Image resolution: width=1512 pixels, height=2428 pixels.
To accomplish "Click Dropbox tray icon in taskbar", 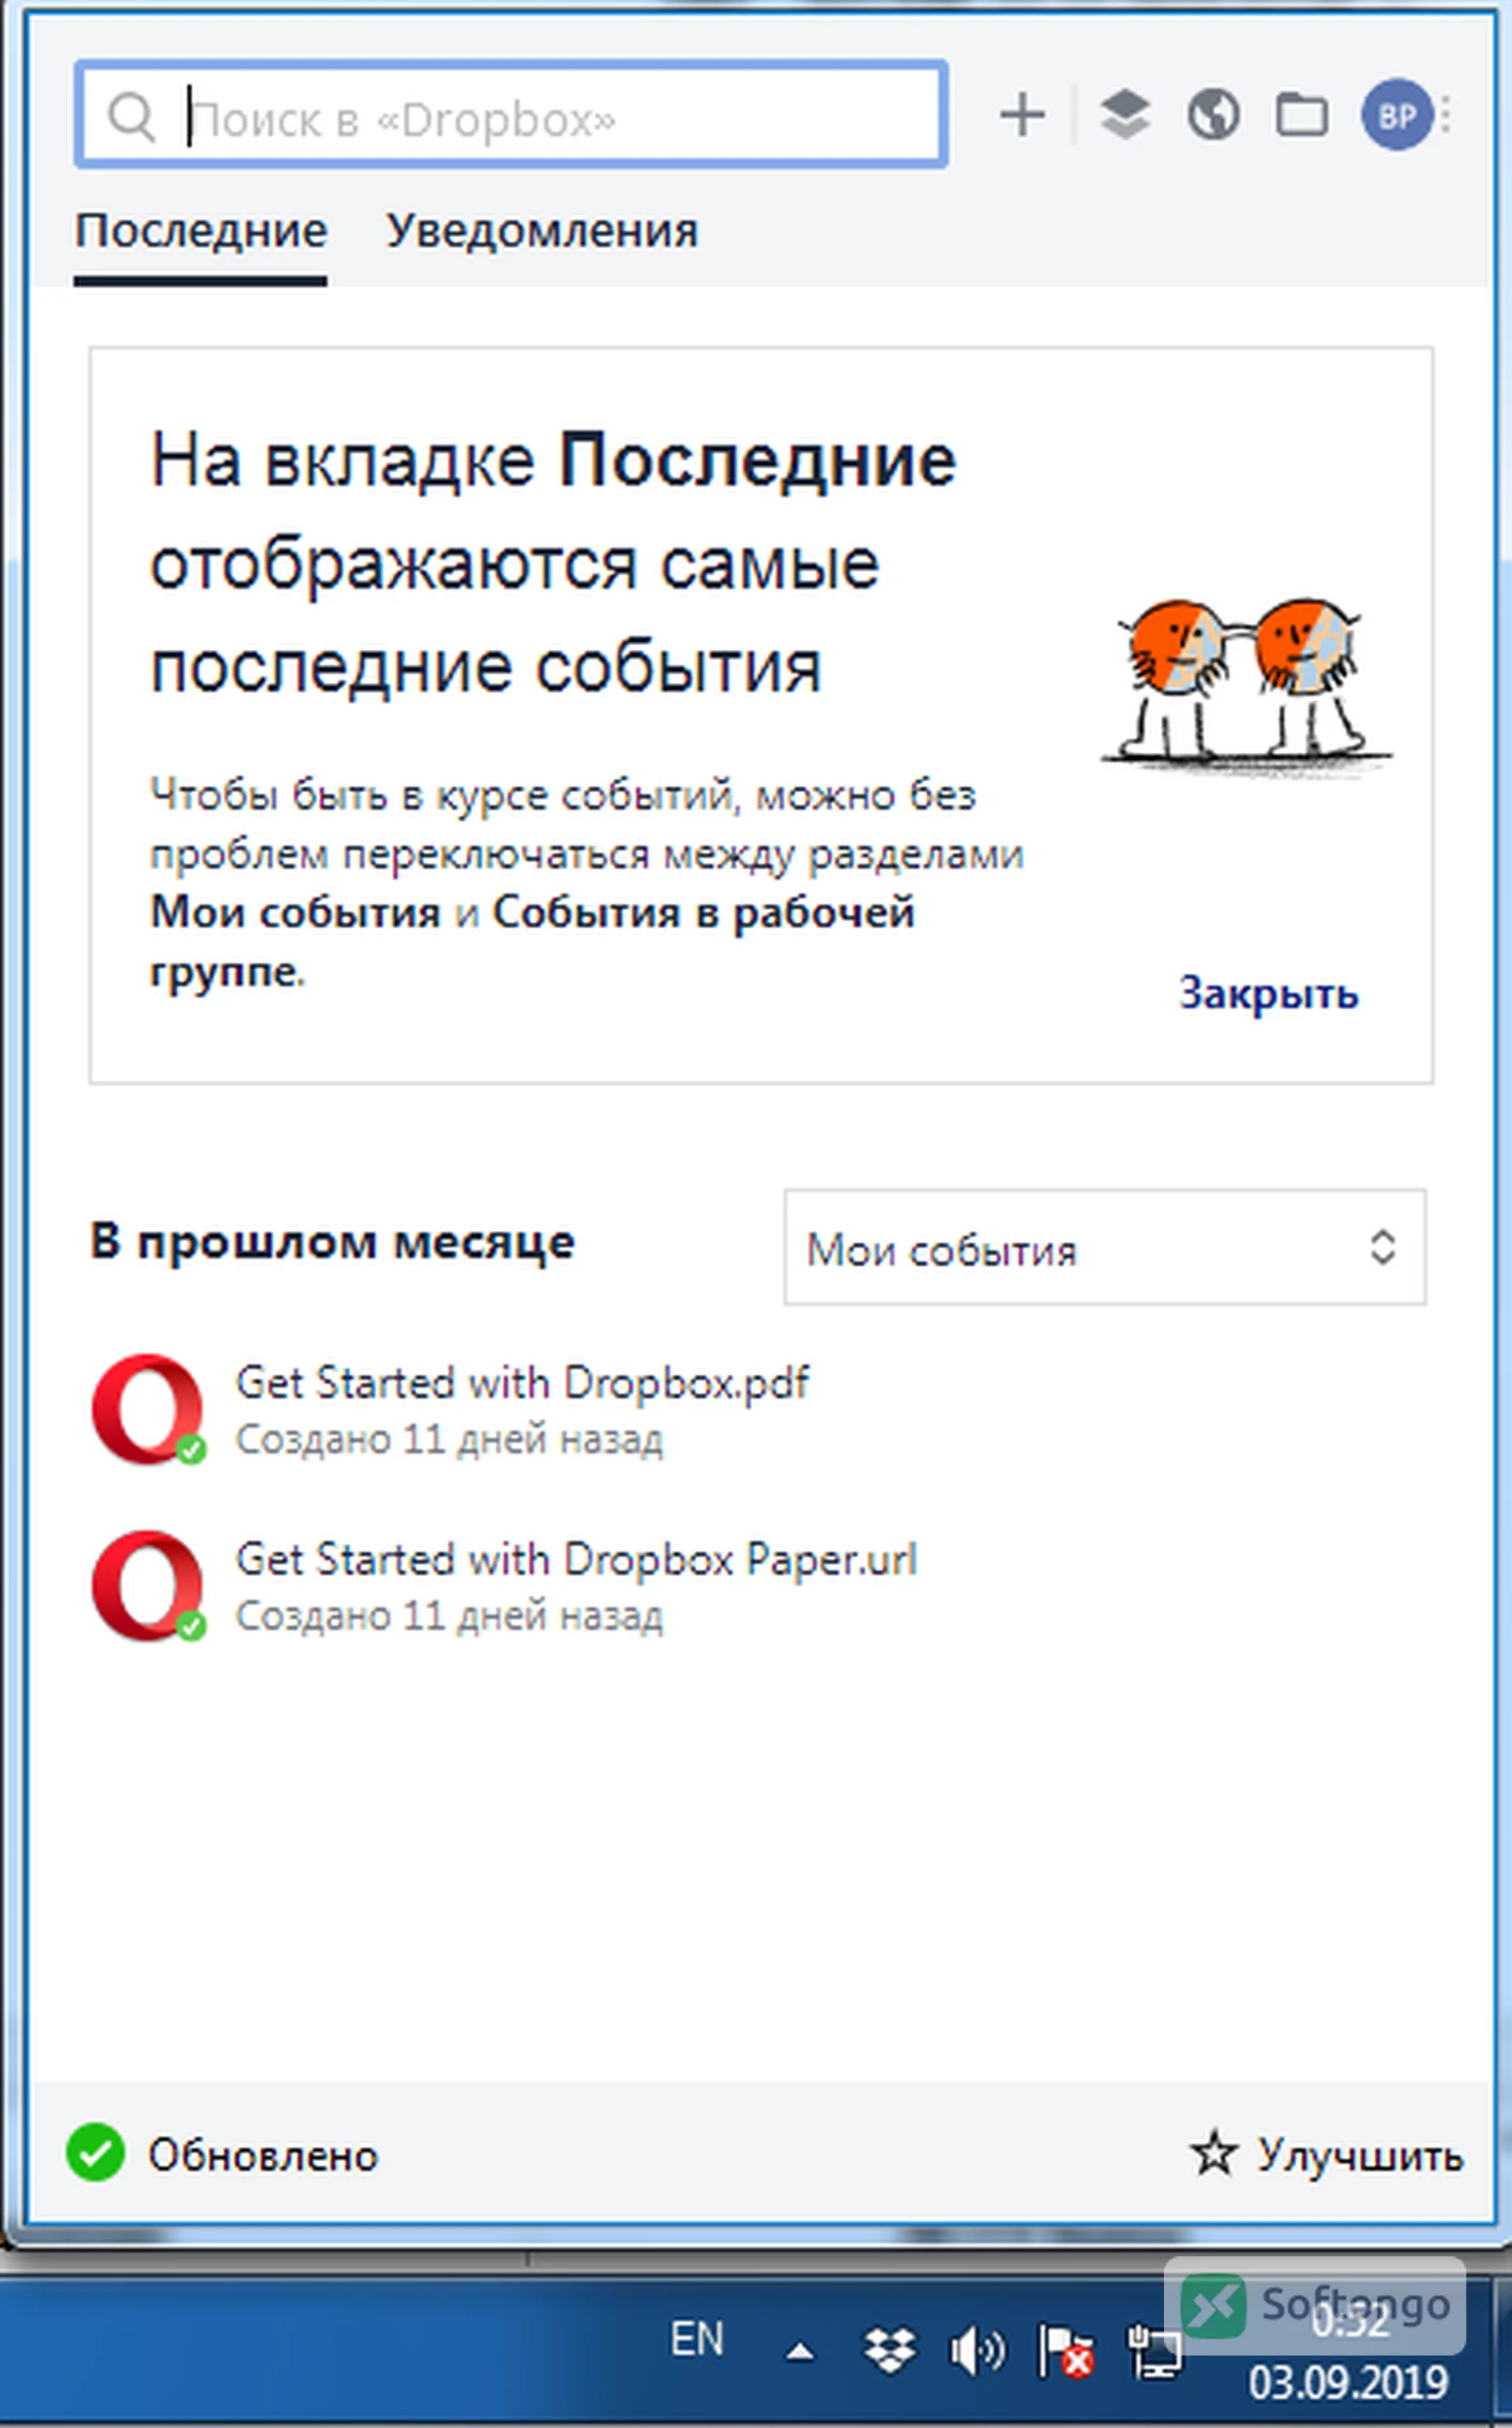I will (x=889, y=2350).
